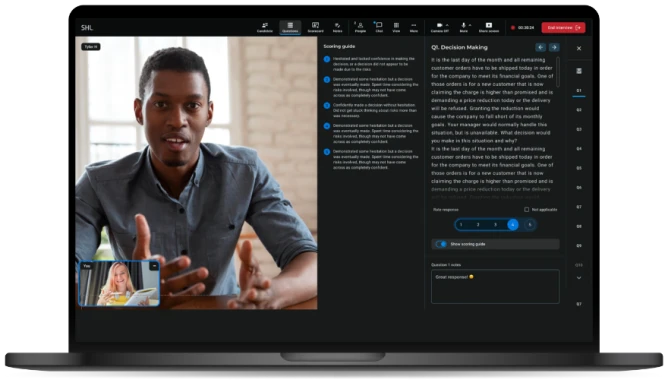Click the Q1. Decision Making heading
This screenshot has width=668, height=383.
click(459, 47)
